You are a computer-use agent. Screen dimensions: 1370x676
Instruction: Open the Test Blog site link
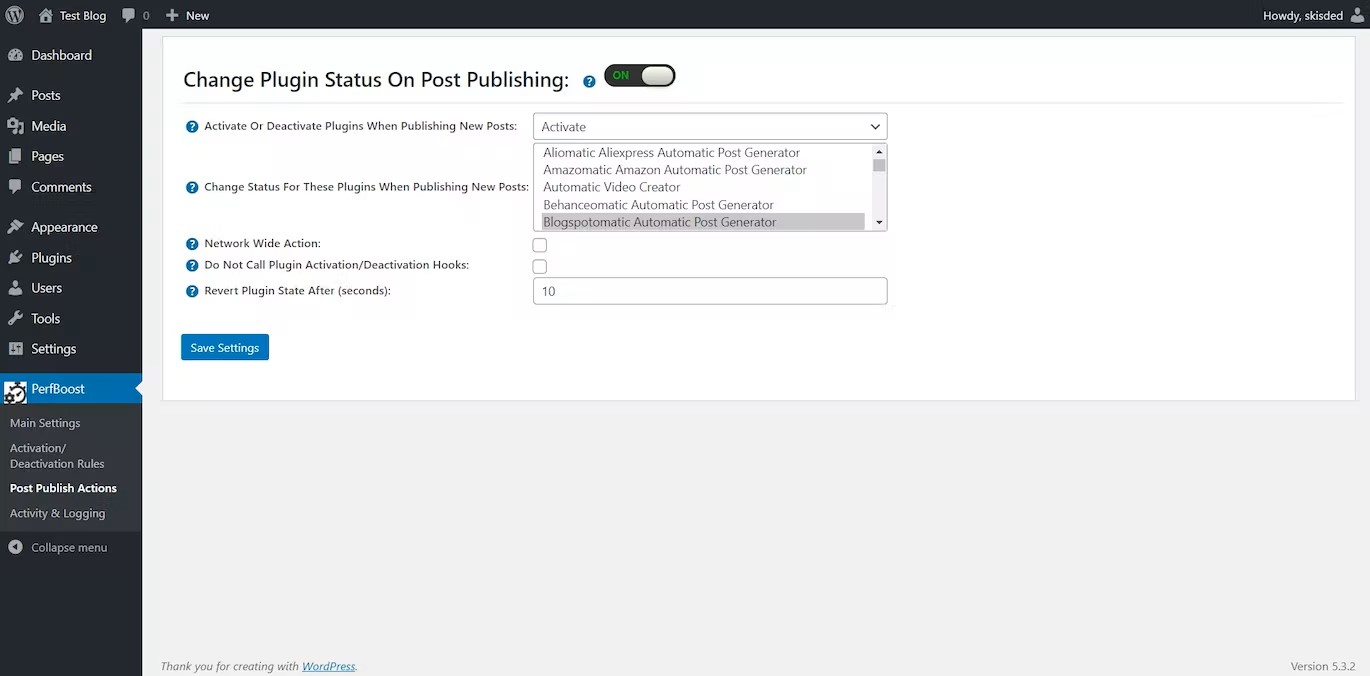[83, 16]
